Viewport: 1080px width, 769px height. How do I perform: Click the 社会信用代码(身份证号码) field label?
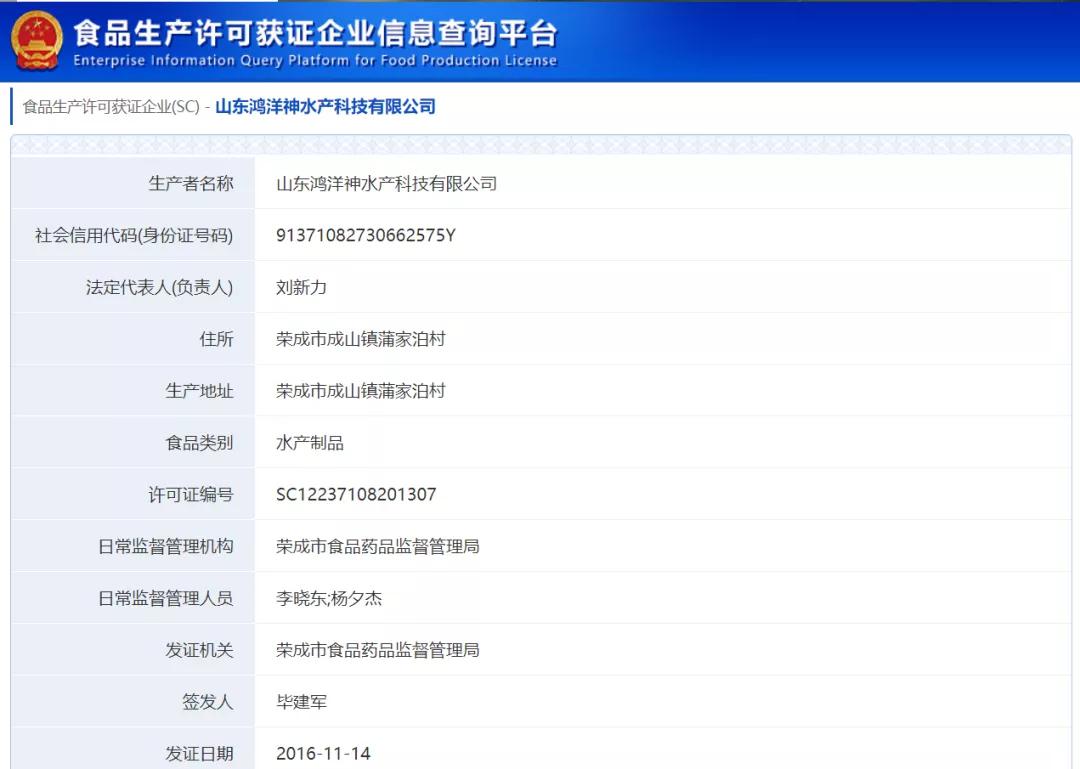(x=133, y=236)
